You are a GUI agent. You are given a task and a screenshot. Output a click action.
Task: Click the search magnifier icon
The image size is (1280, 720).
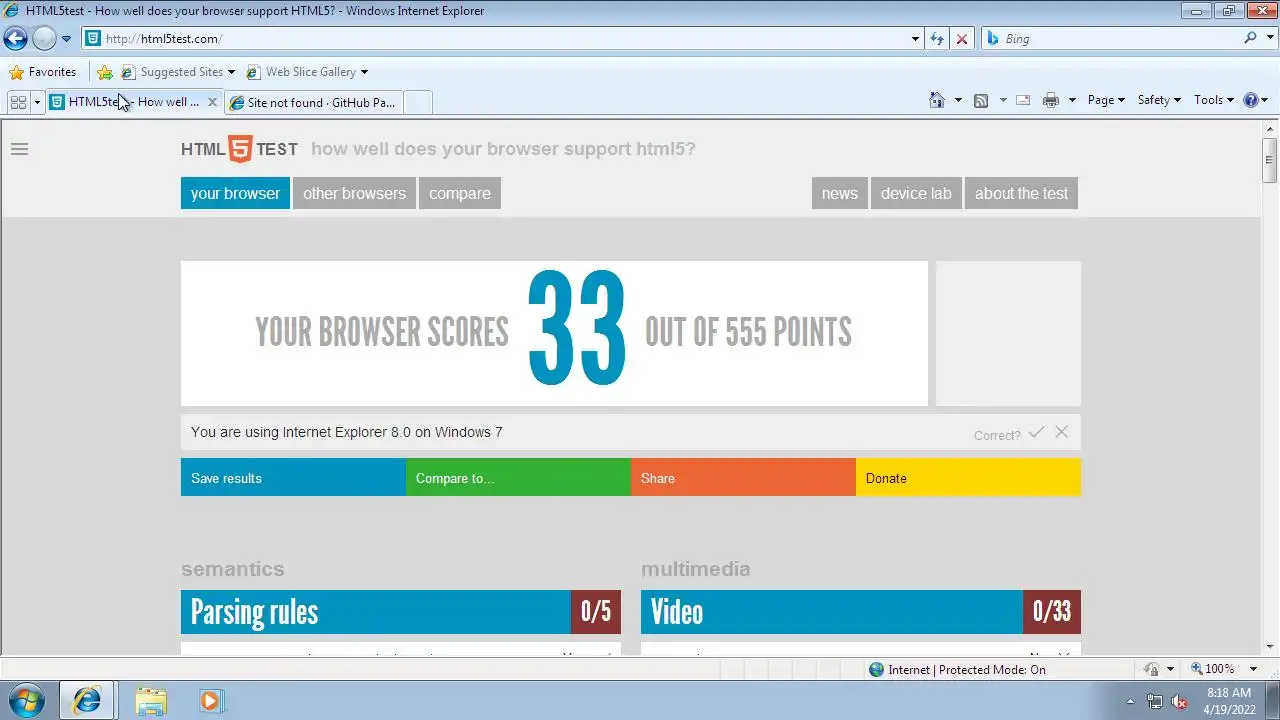point(1250,38)
